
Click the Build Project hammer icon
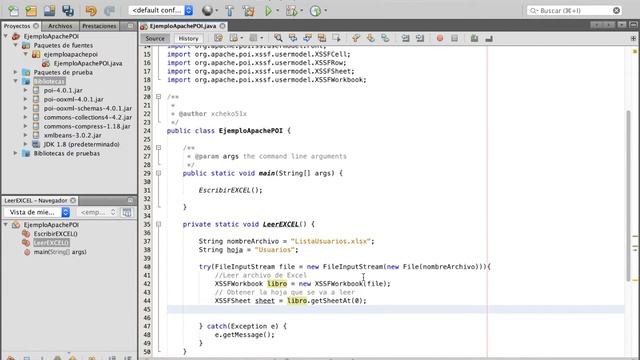[229, 11]
